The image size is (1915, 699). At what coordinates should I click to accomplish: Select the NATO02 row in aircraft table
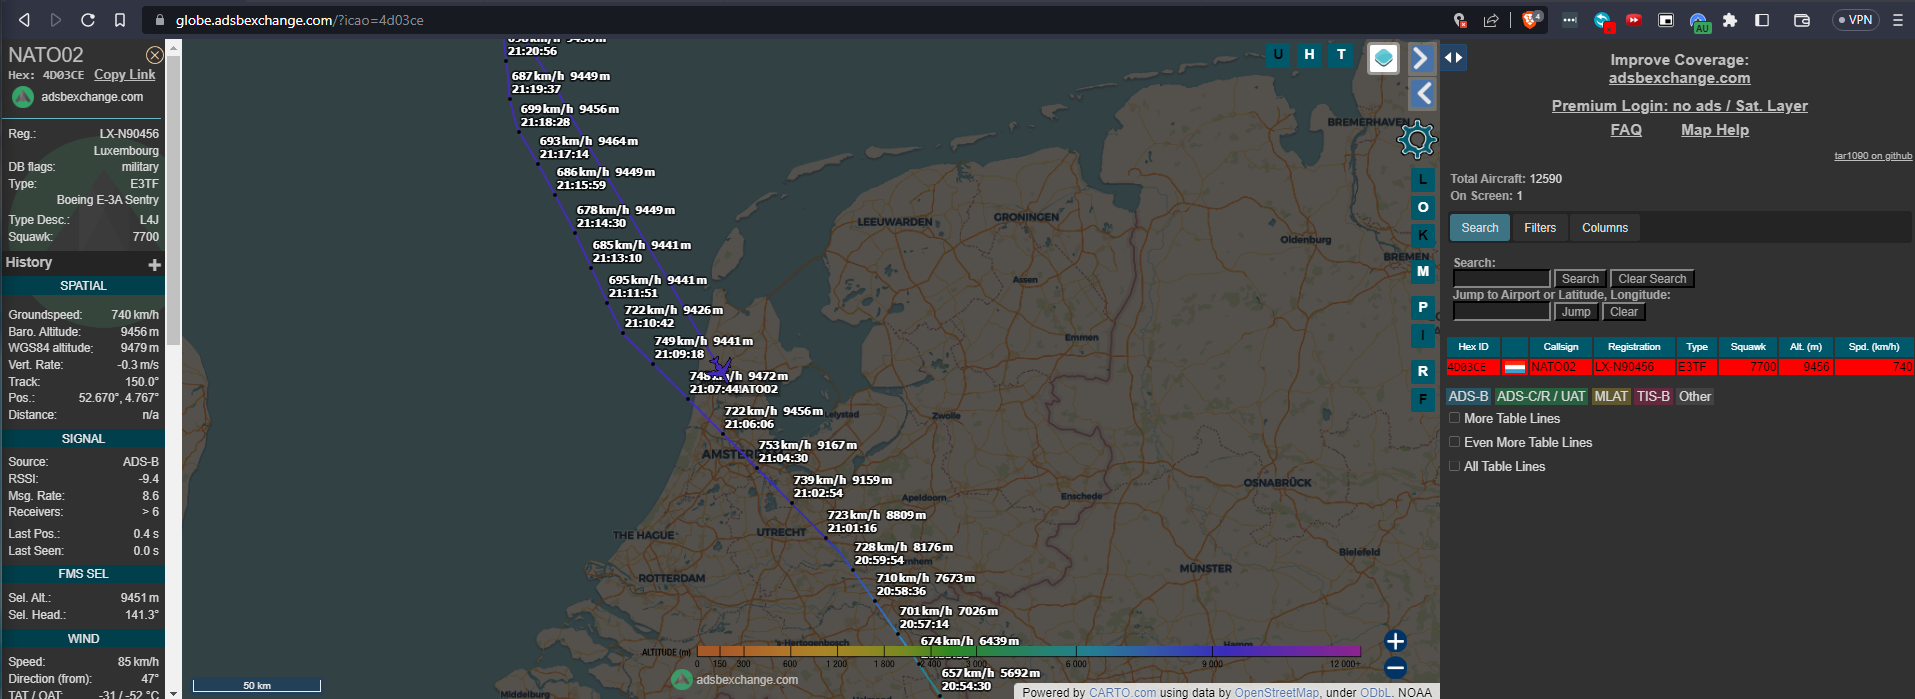(x=1680, y=367)
